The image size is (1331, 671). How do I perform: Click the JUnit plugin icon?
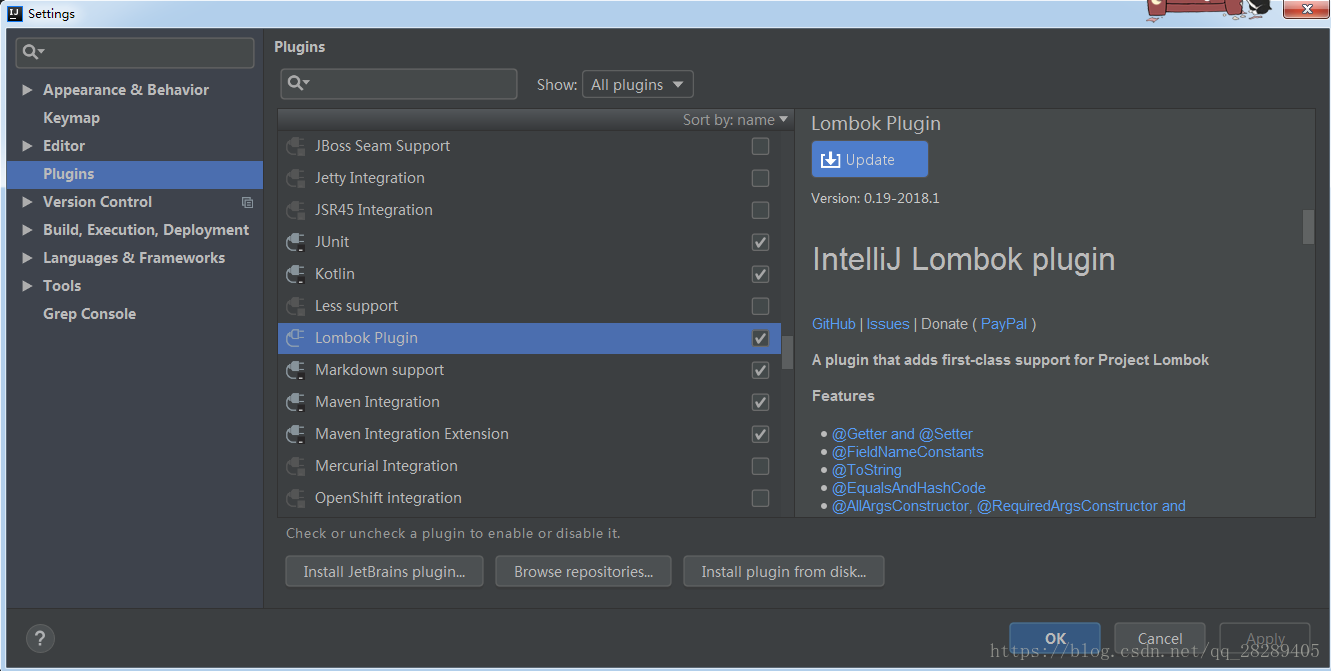(295, 242)
